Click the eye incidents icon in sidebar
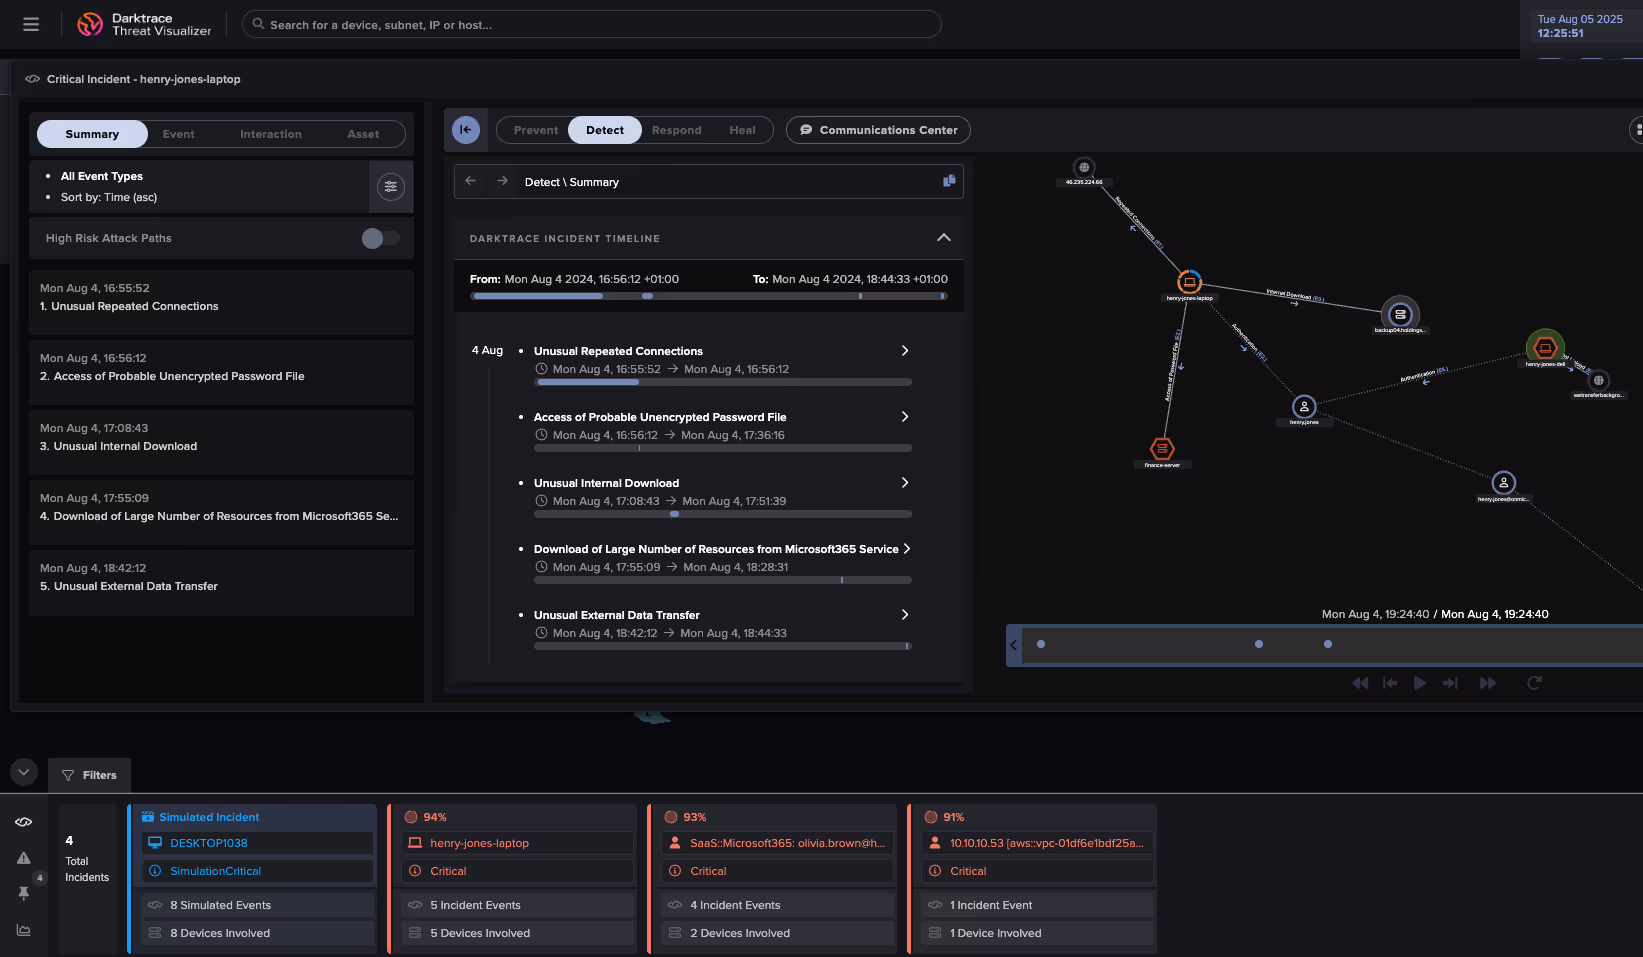 pyautogui.click(x=23, y=822)
